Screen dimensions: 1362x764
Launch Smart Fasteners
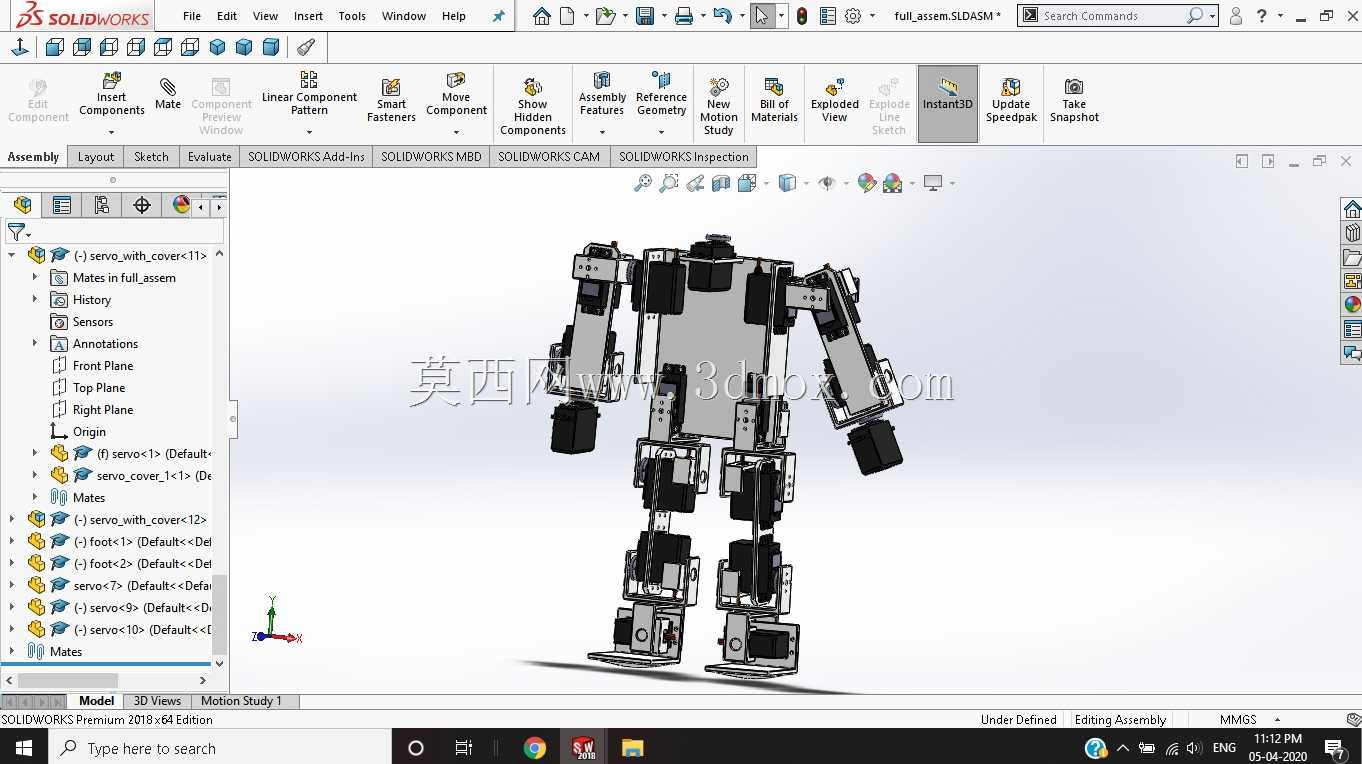[391, 100]
